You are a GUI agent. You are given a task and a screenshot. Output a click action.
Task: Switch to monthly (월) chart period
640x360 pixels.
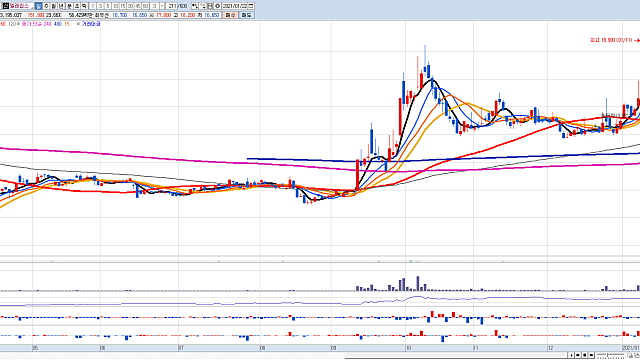54,6
